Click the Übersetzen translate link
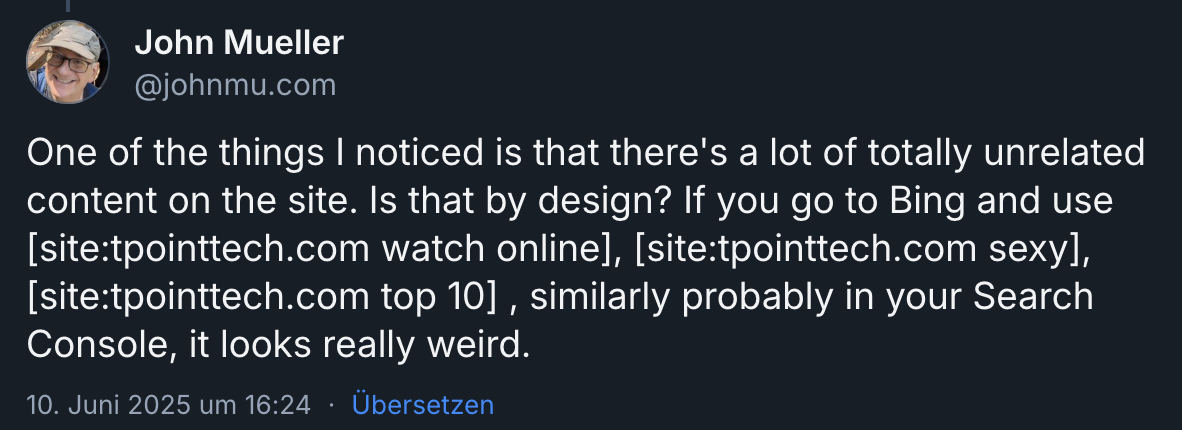Viewport: 1182px width, 430px height. pos(423,405)
